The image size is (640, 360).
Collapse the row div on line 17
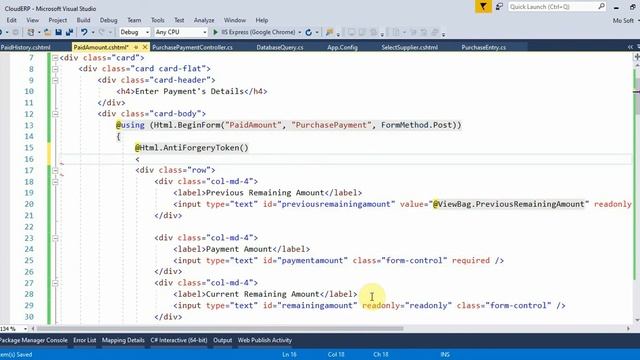pos(55,170)
